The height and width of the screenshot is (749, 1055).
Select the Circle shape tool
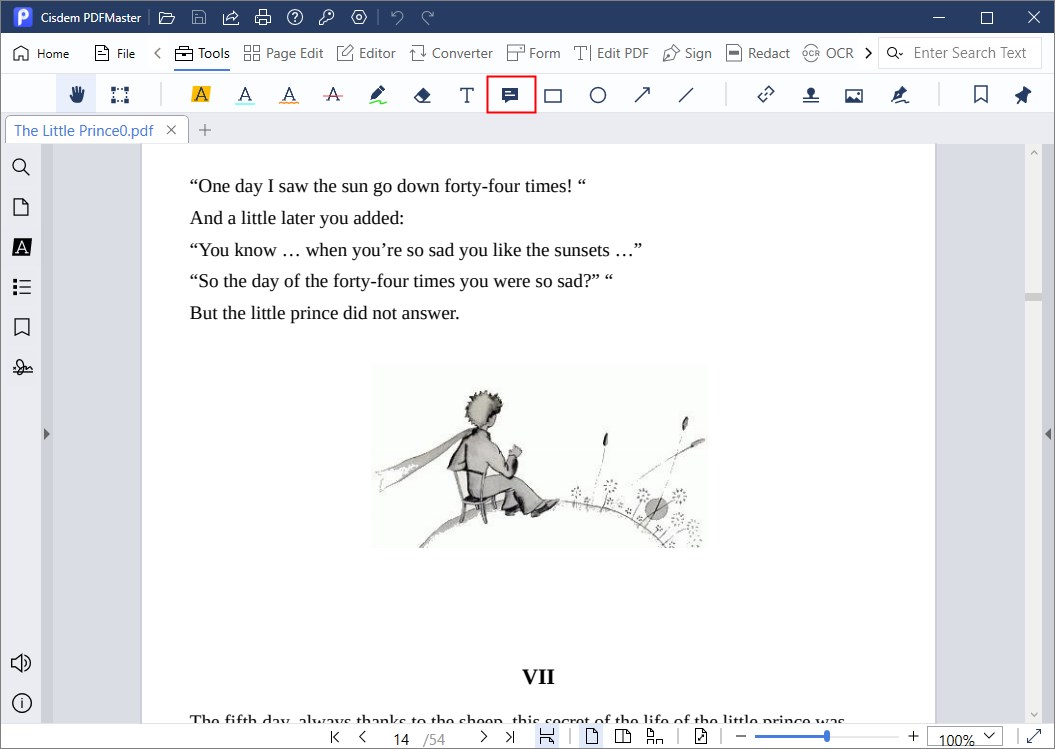(x=597, y=96)
